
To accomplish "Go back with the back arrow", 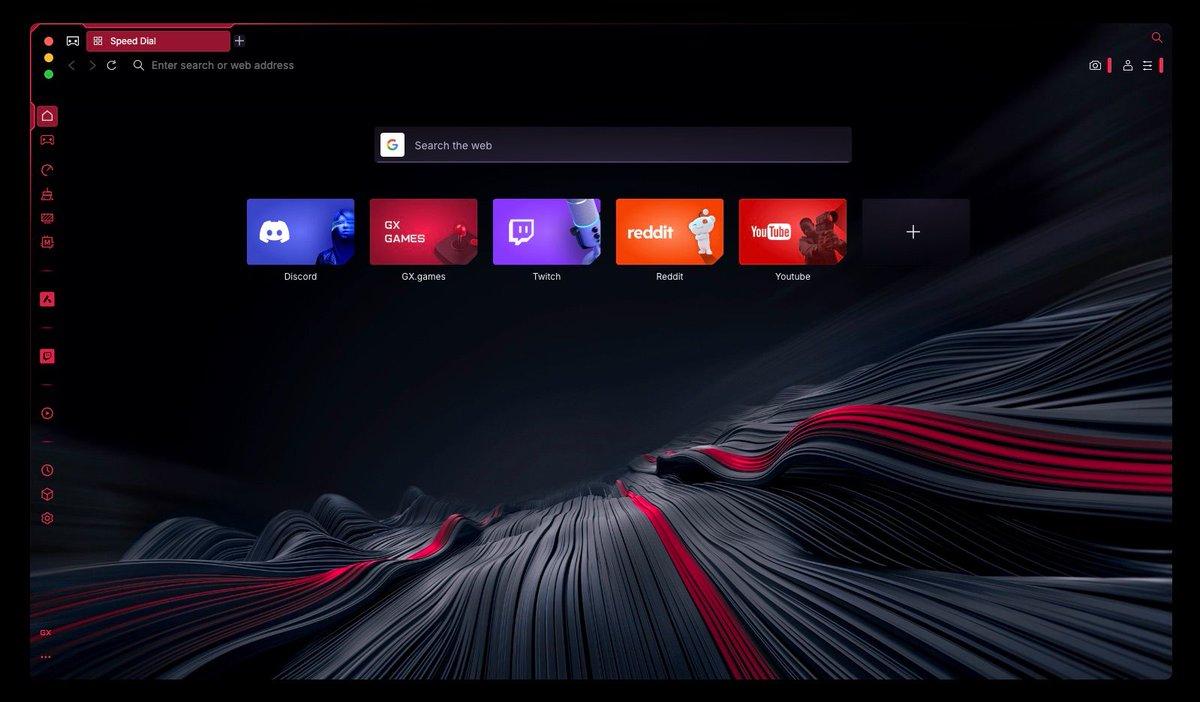I will pyautogui.click(x=71, y=65).
